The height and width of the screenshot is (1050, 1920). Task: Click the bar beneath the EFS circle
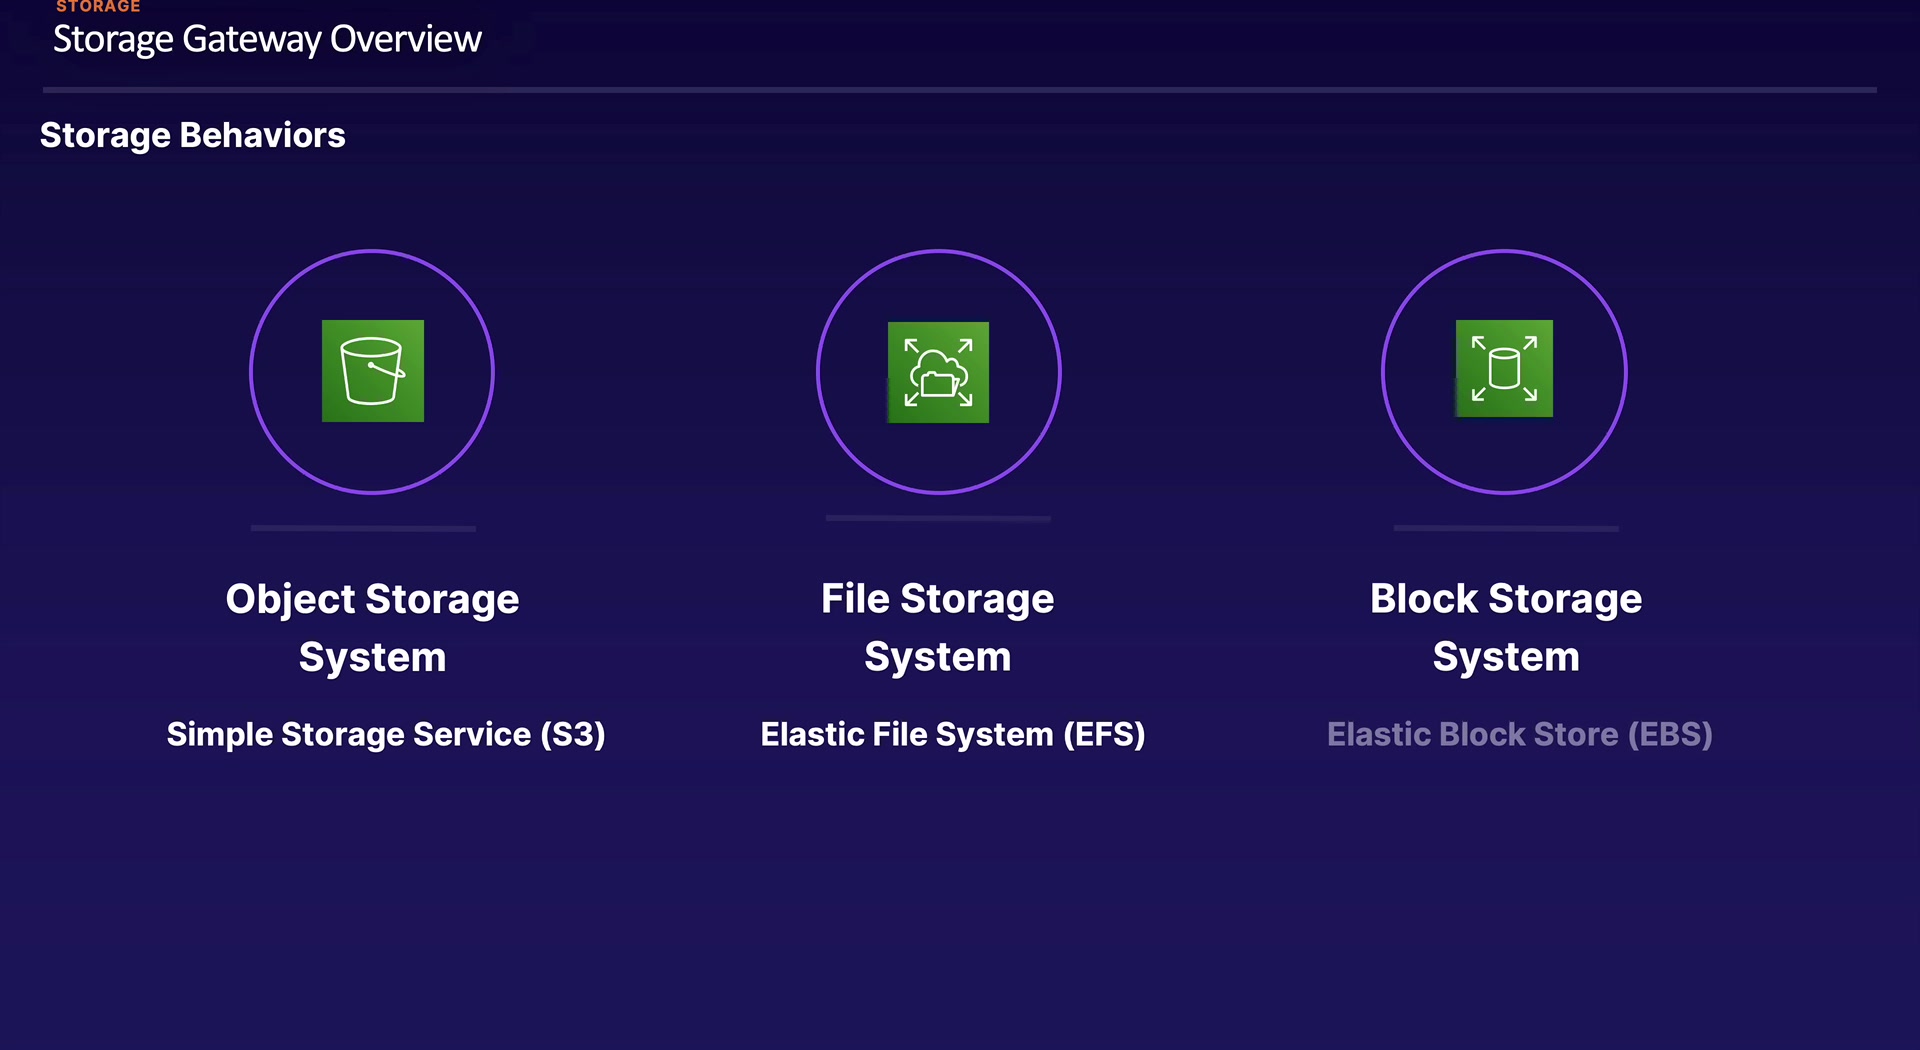(x=938, y=518)
